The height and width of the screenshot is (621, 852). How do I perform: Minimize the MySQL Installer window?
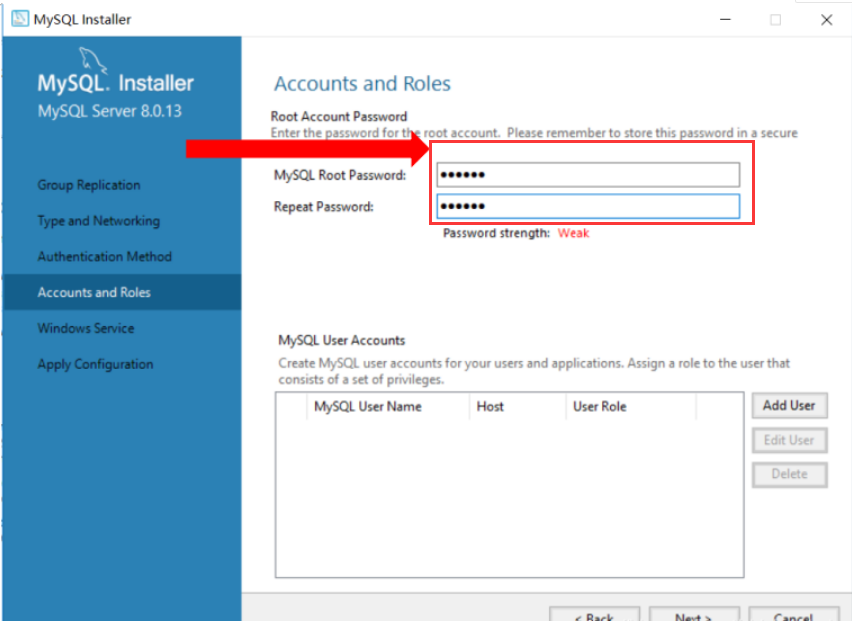coord(725,20)
